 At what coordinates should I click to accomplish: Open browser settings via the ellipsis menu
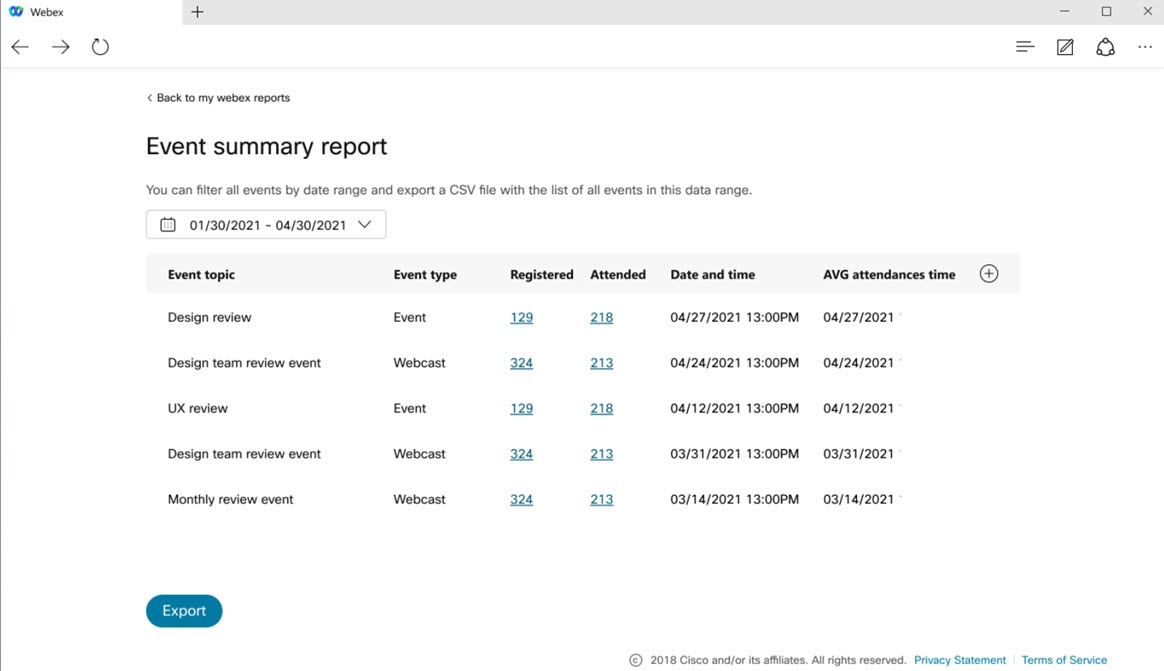[x=1144, y=46]
